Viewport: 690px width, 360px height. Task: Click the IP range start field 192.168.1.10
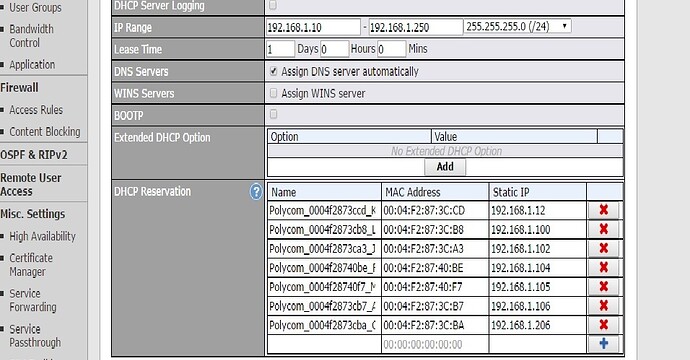(313, 27)
